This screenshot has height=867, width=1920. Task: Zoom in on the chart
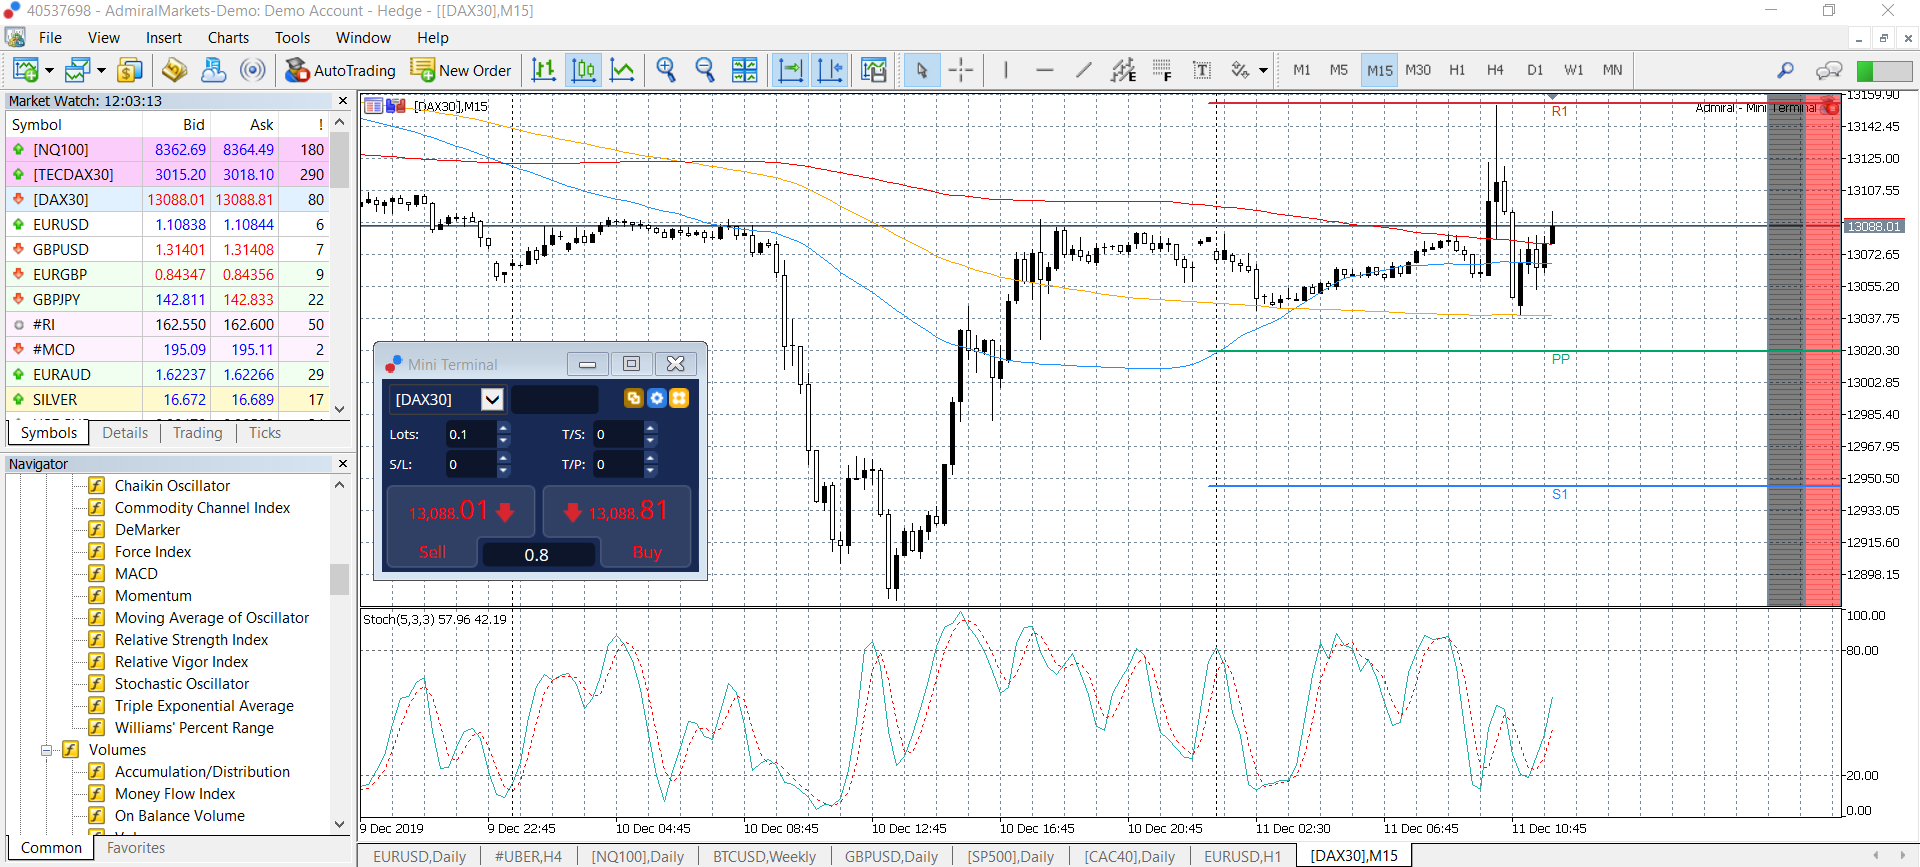click(666, 70)
